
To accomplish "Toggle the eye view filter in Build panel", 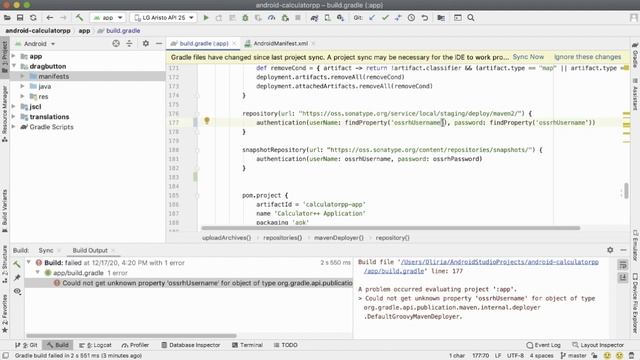I will pos(17,291).
